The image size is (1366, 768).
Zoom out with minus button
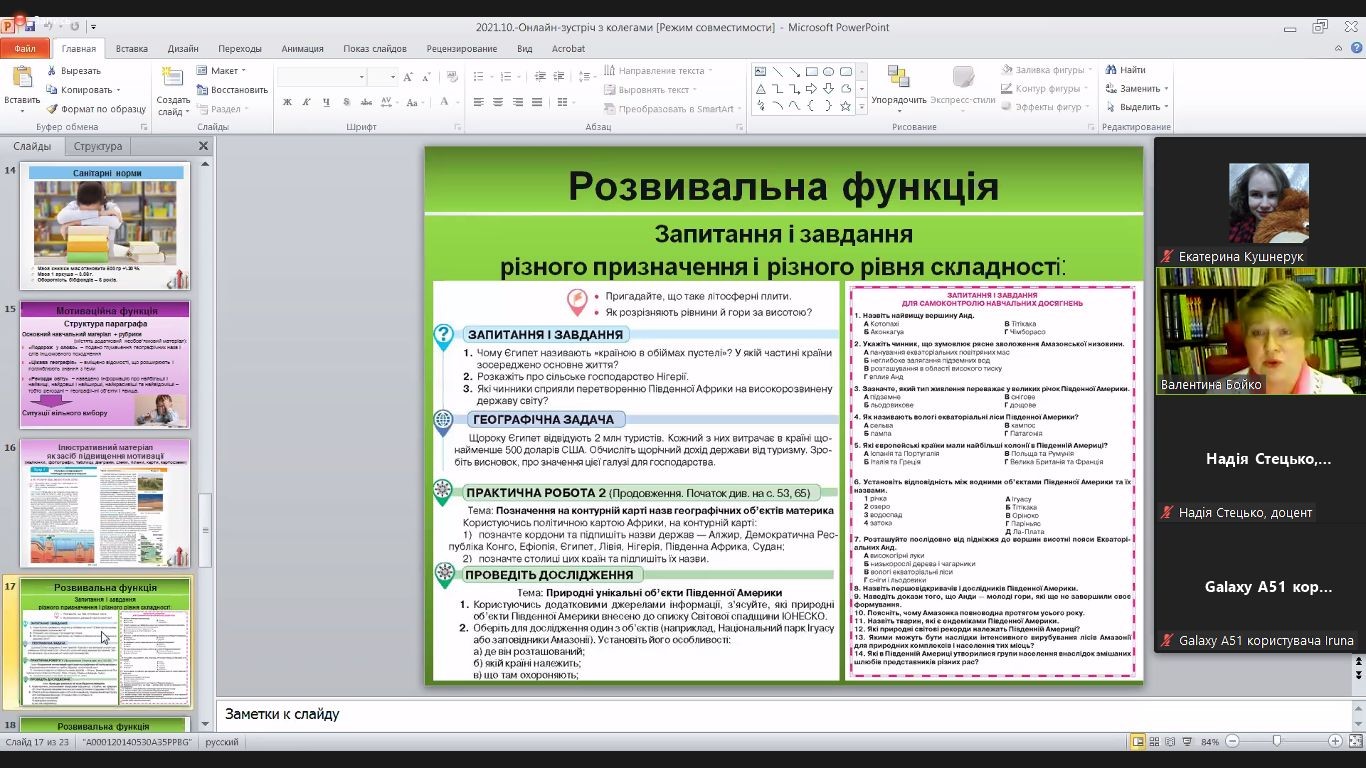click(1232, 741)
